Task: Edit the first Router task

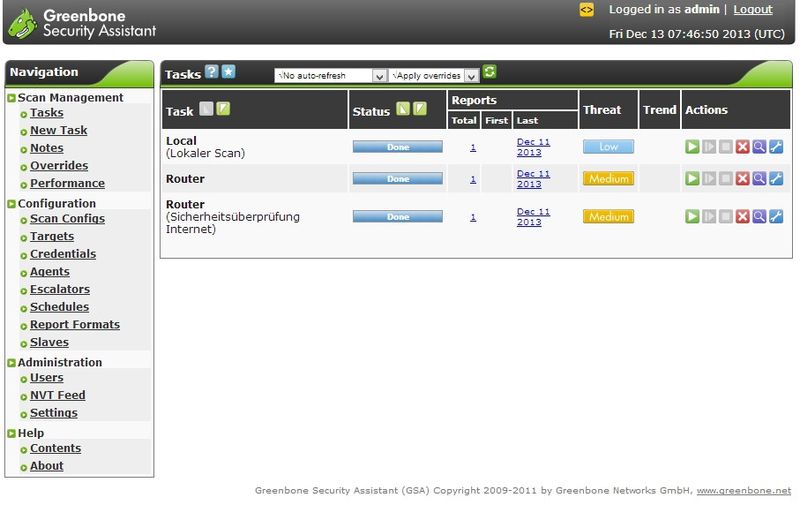Action: click(x=776, y=179)
